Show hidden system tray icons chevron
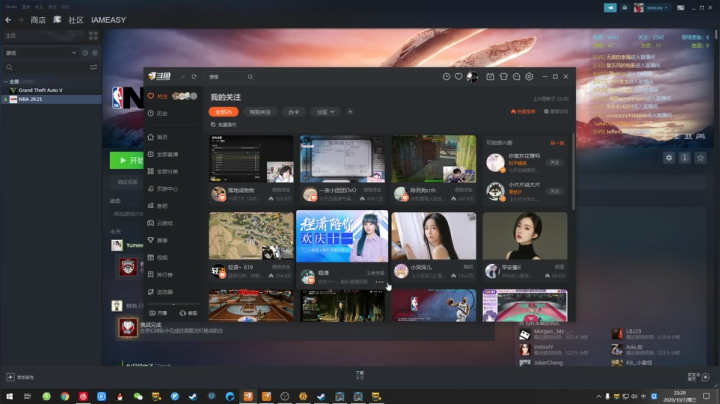The width and height of the screenshot is (720, 404). pyautogui.click(x=598, y=396)
